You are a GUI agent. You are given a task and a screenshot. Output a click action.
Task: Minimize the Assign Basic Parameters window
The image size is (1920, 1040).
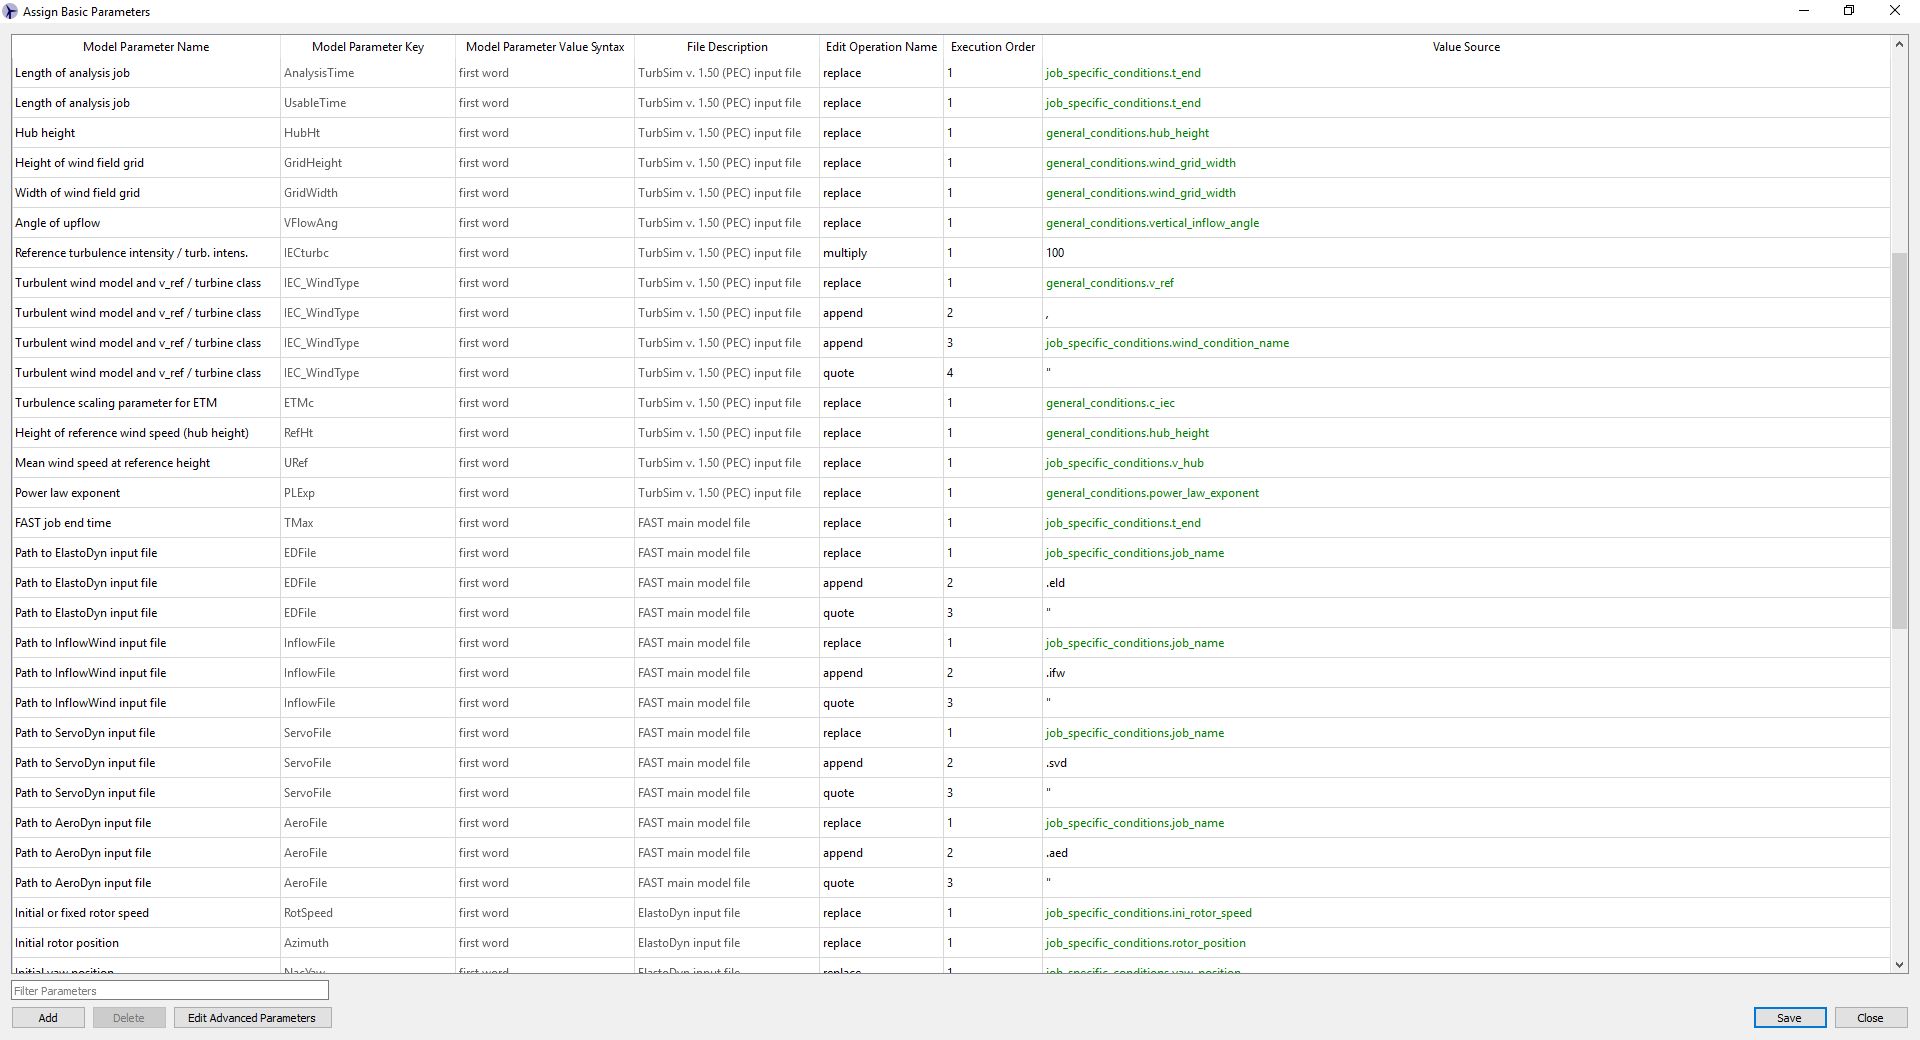(x=1804, y=11)
